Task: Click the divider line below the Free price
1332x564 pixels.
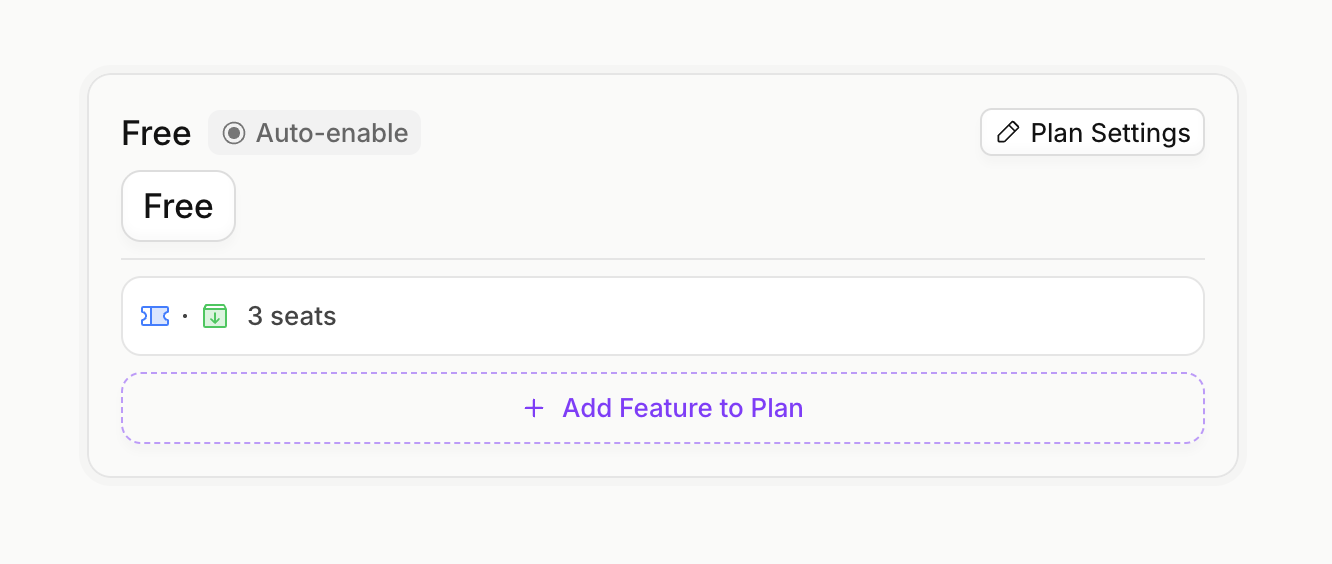Action: tap(662, 259)
